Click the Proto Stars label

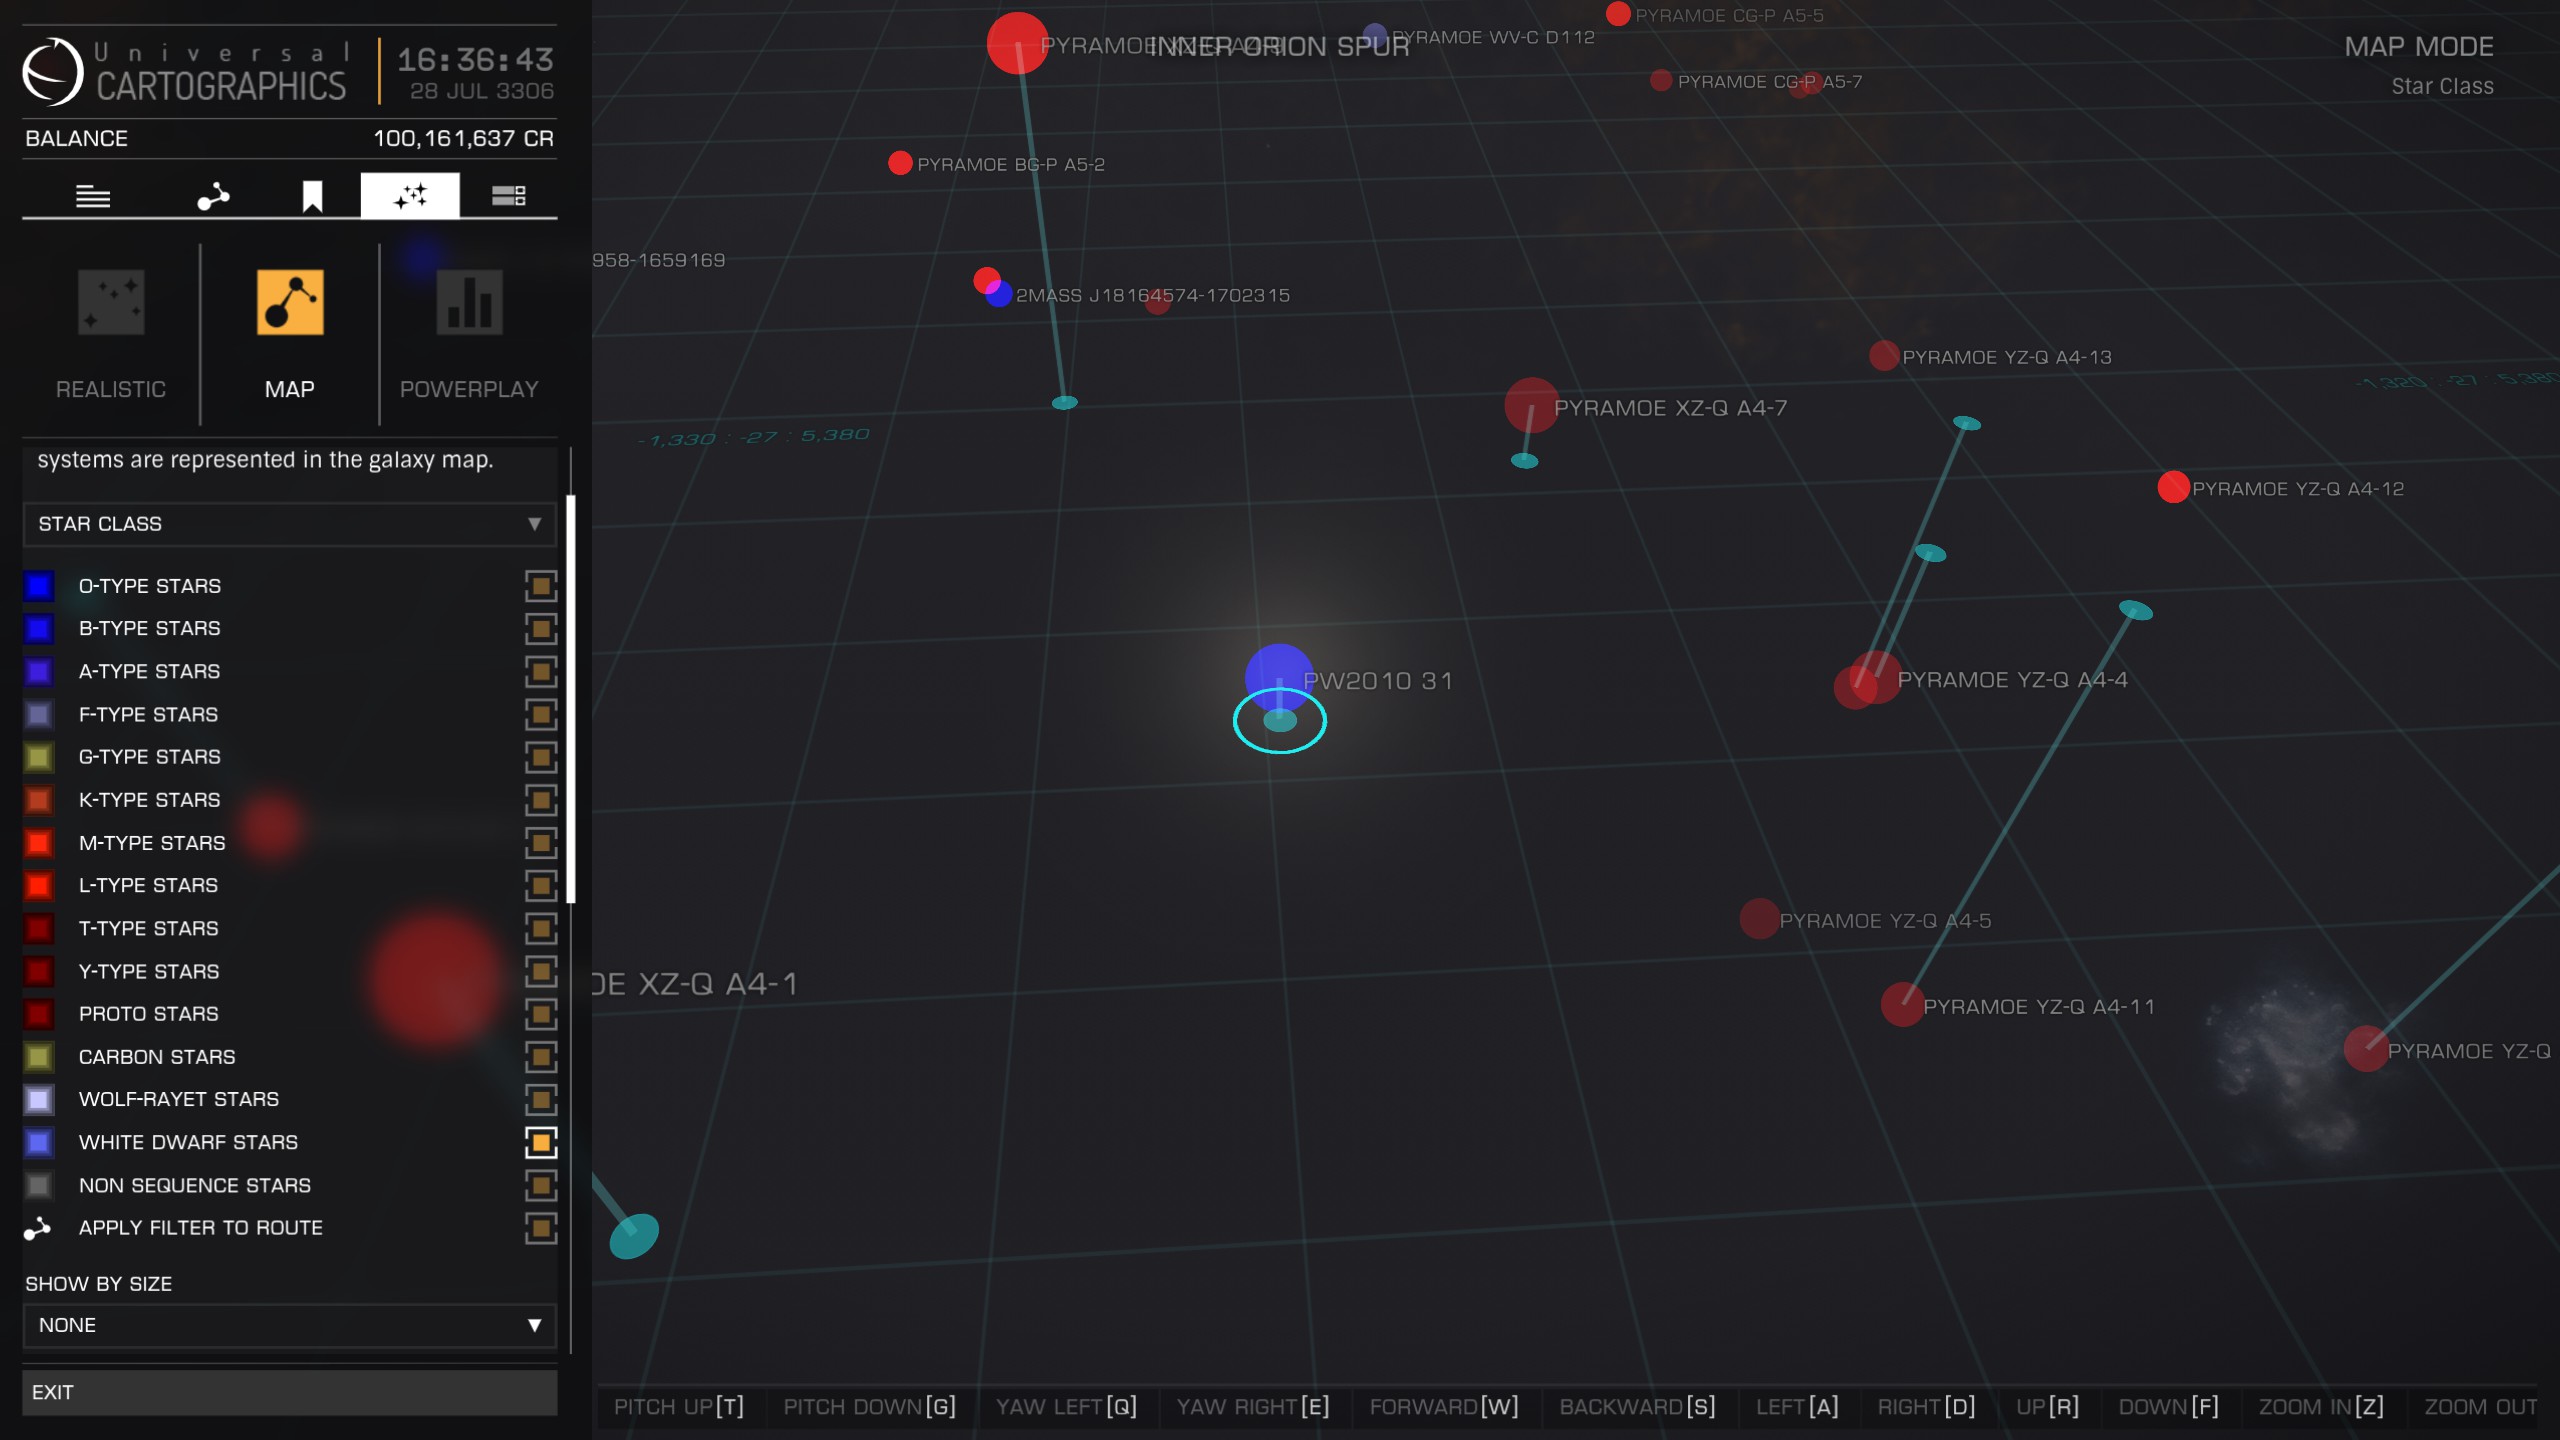(148, 1014)
